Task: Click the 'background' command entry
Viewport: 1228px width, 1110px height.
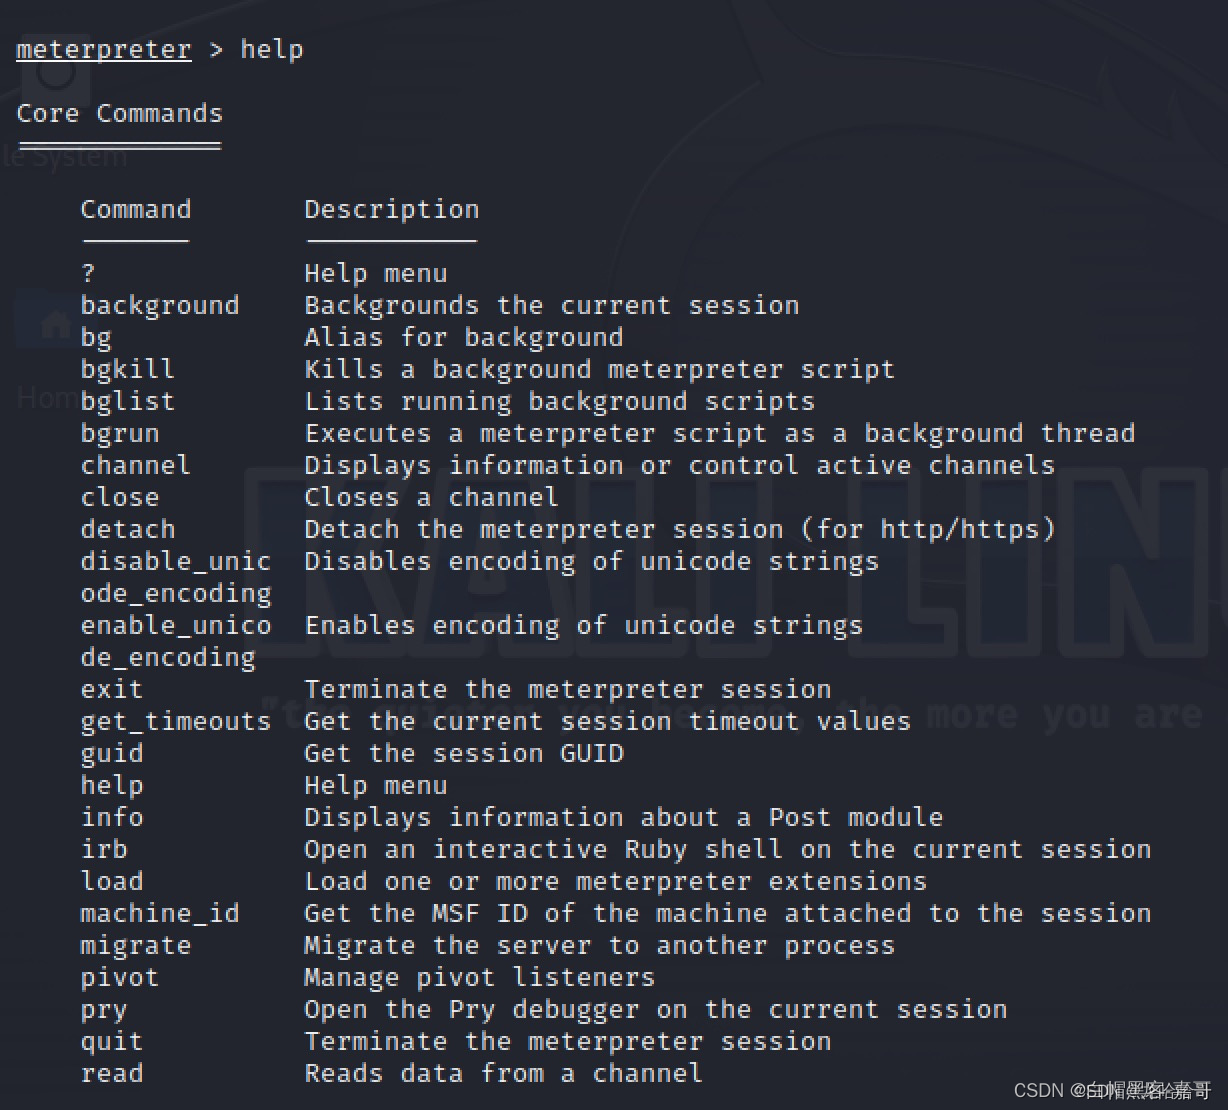Action: click(160, 305)
